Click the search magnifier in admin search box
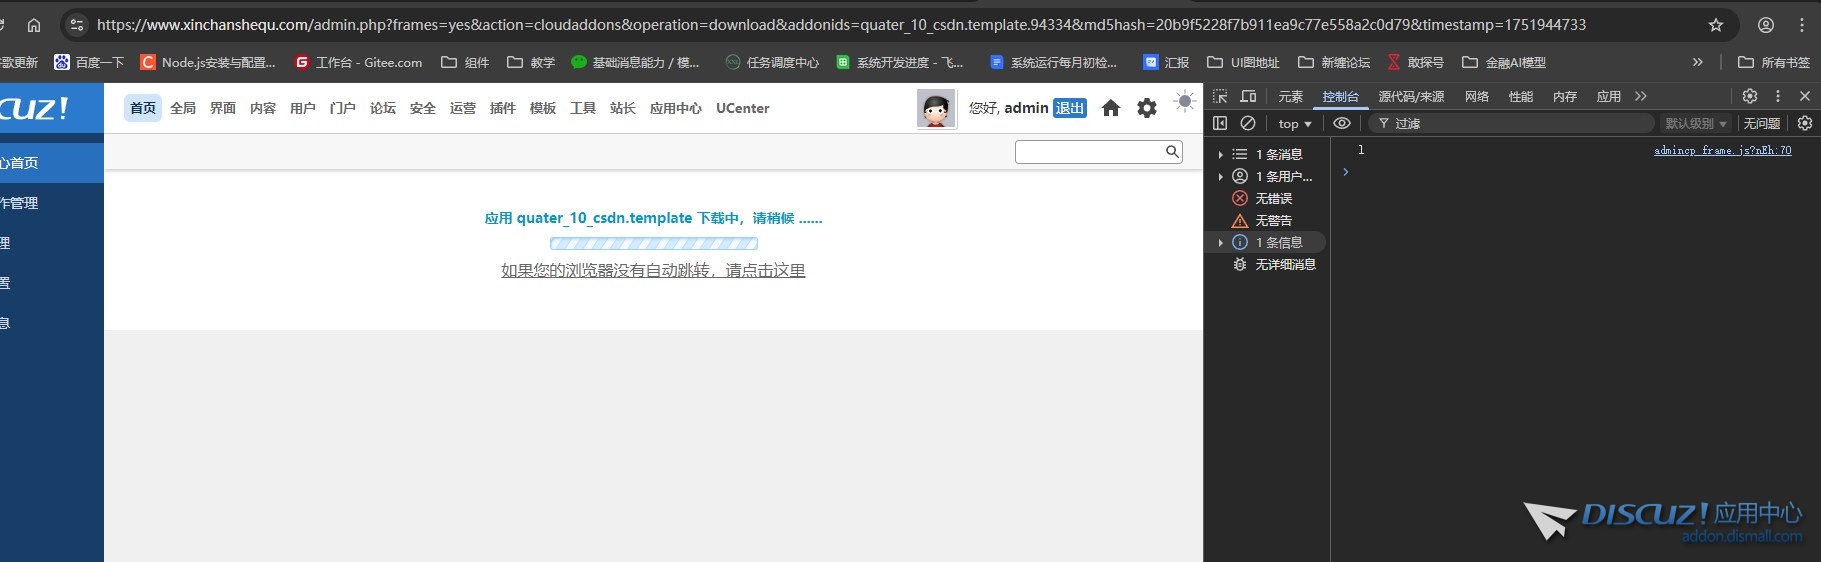The width and height of the screenshot is (1821, 562). pyautogui.click(x=1172, y=151)
